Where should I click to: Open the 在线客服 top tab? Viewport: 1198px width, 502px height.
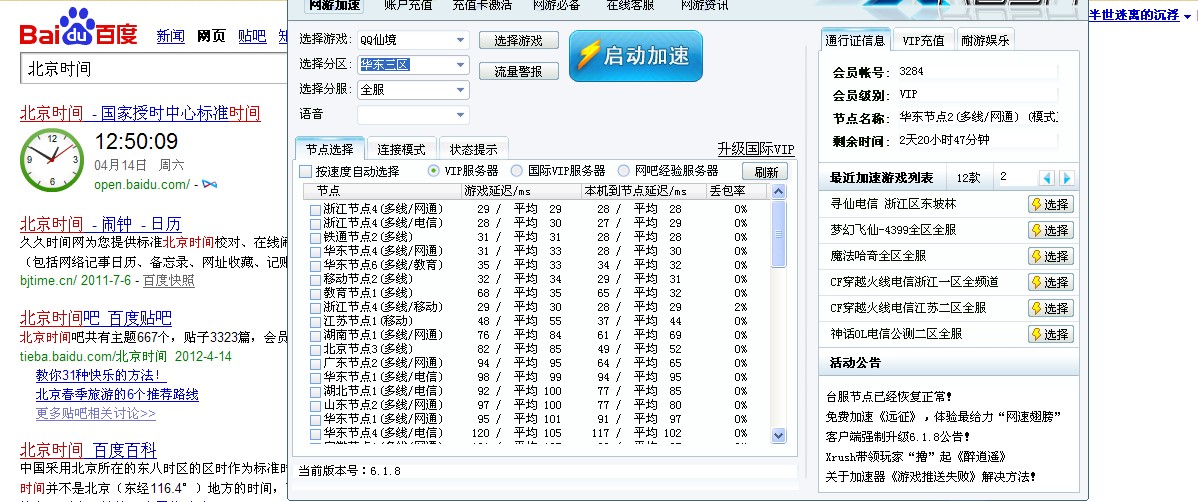(630, 6)
